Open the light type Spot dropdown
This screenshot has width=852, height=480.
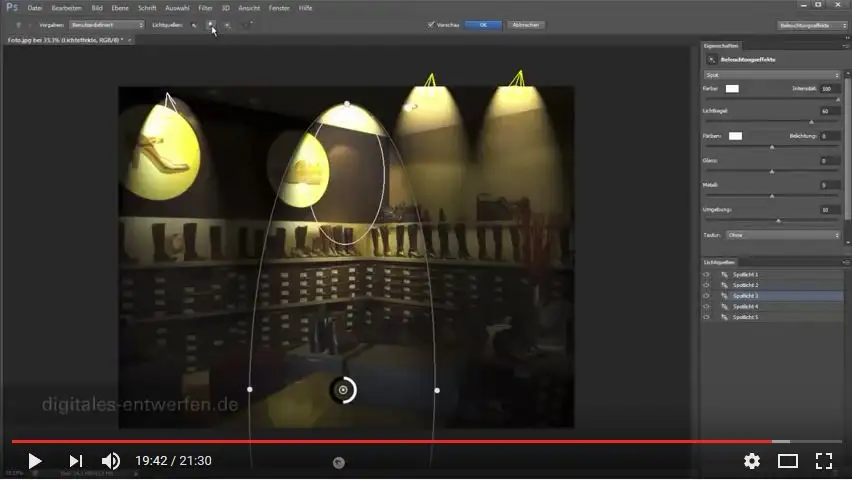[772, 75]
